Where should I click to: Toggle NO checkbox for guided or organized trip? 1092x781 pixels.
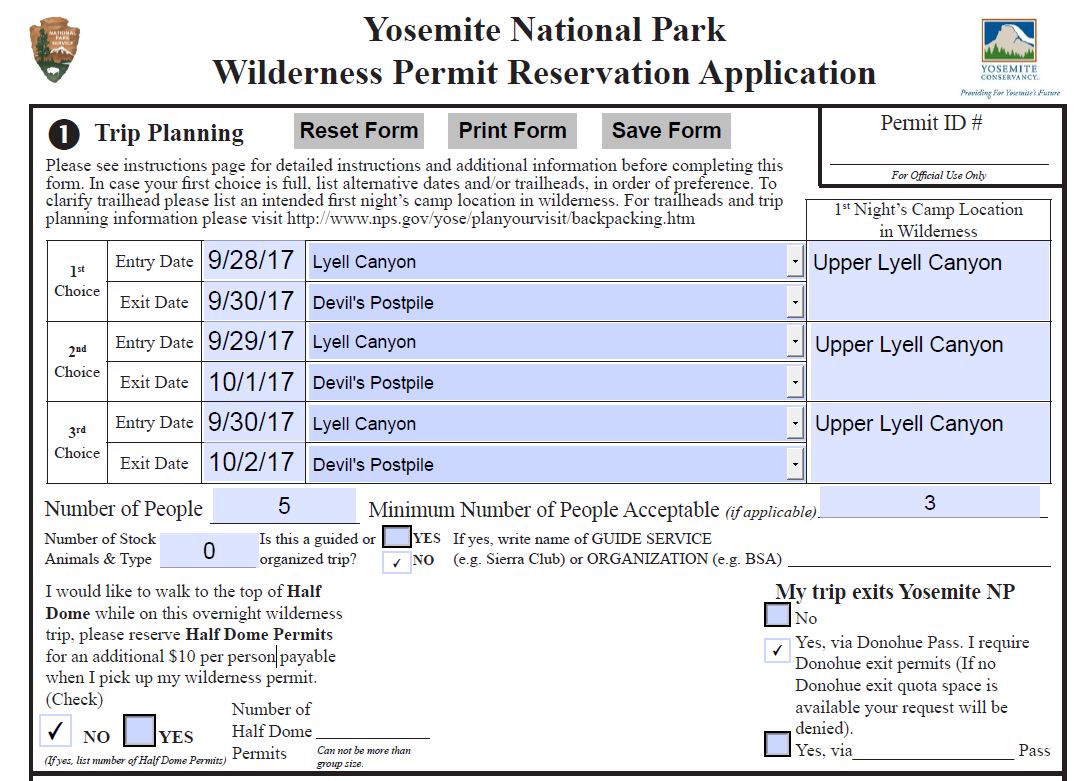point(397,562)
